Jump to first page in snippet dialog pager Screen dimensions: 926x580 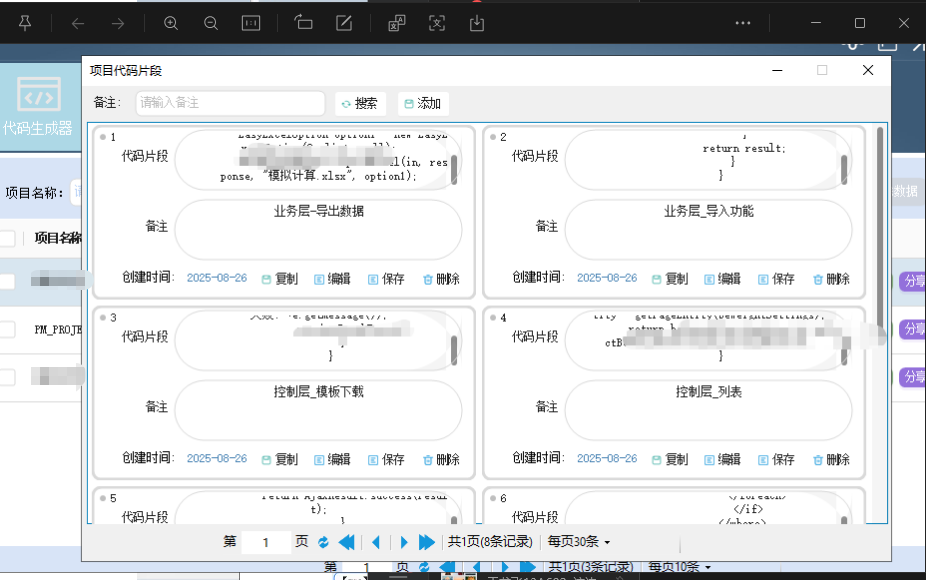[x=347, y=542]
